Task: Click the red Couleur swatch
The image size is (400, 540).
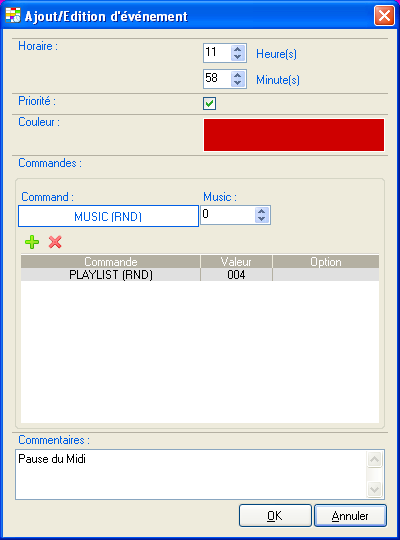Action: (x=294, y=135)
